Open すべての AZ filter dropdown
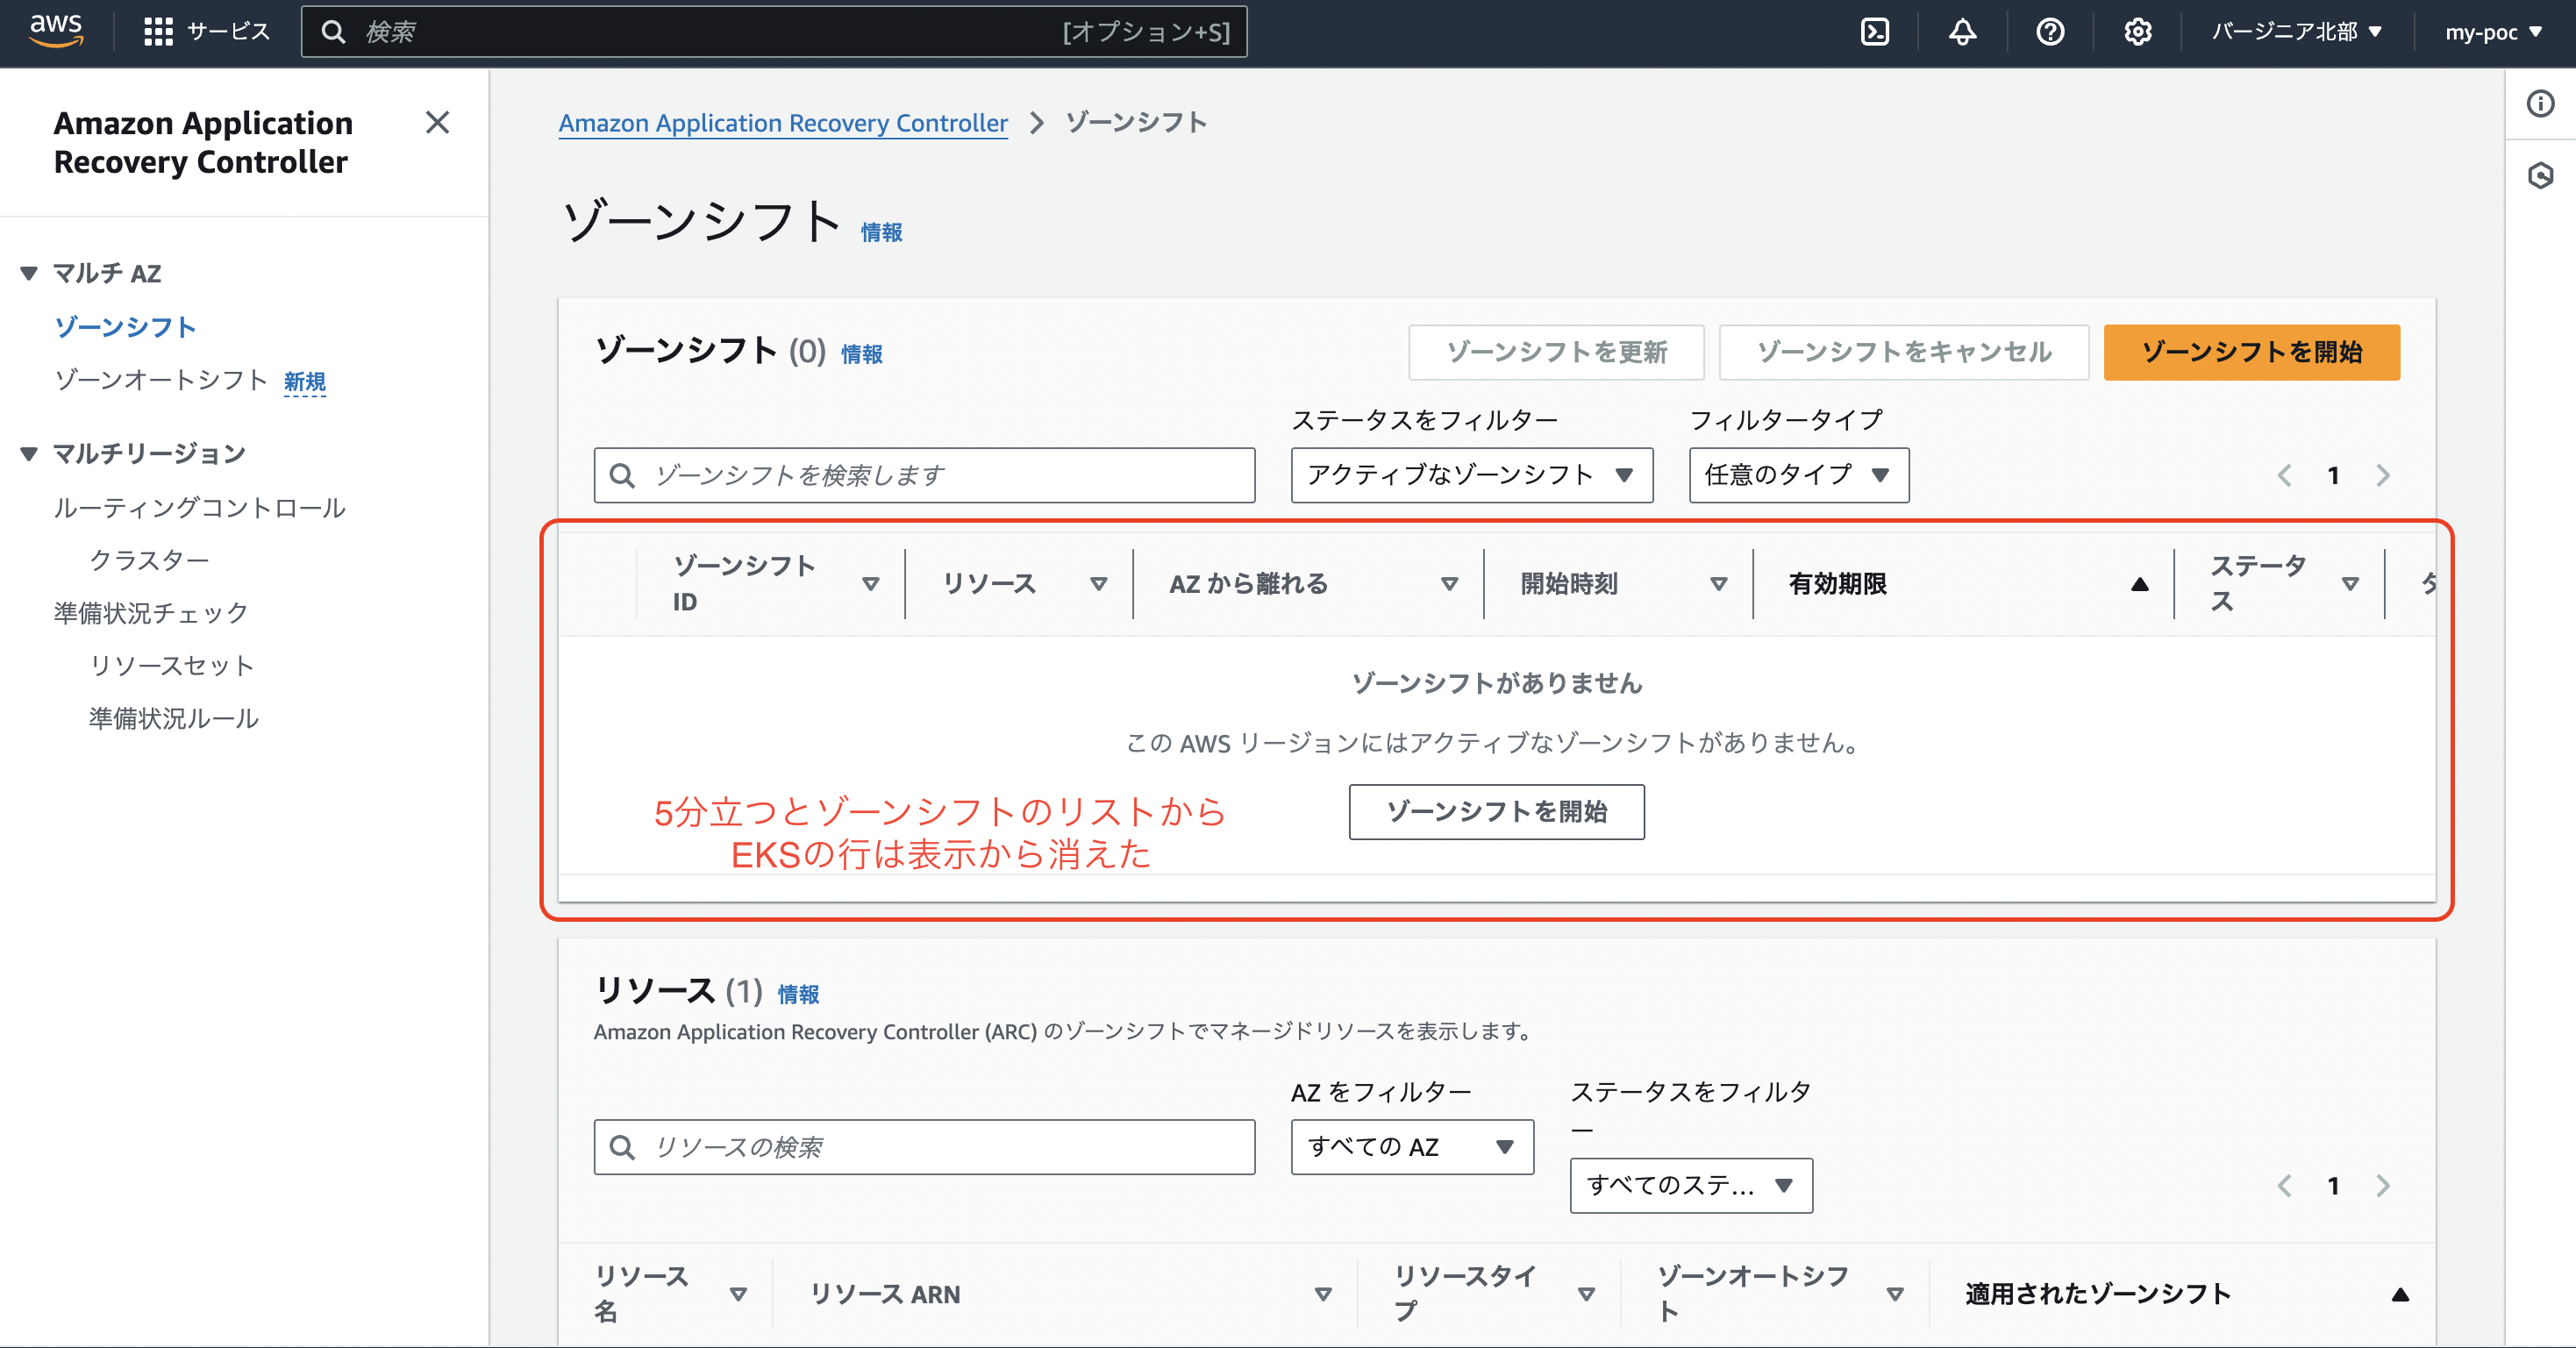 pyautogui.click(x=1411, y=1147)
